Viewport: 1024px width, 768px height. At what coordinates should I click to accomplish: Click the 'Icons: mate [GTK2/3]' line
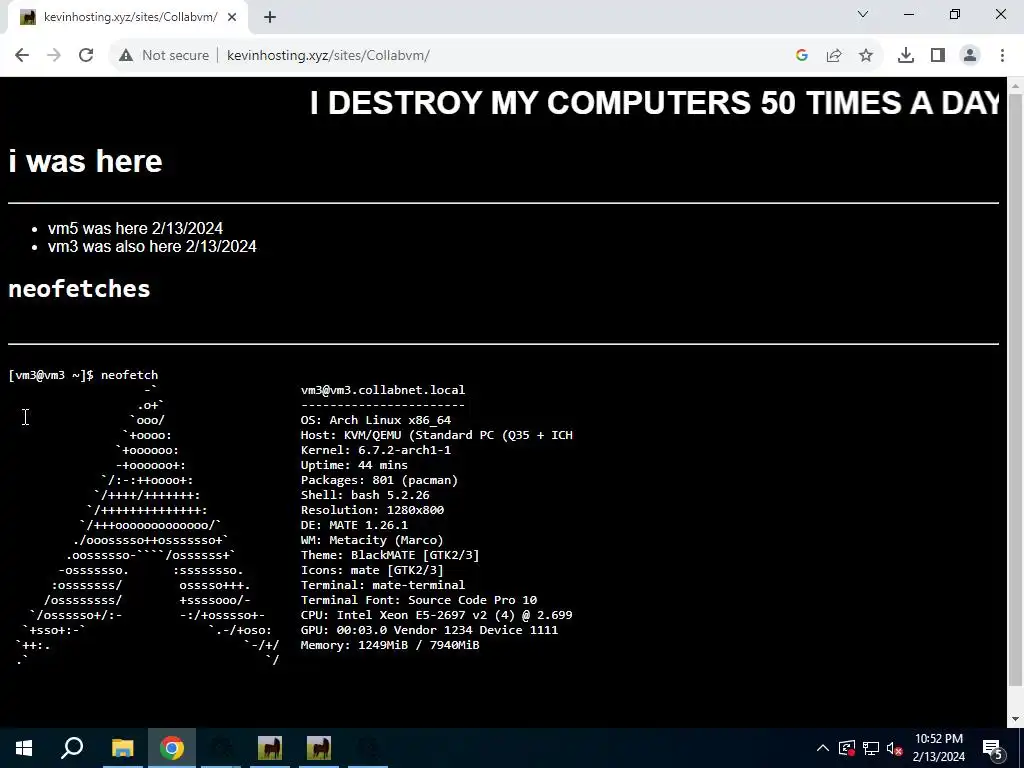click(372, 570)
